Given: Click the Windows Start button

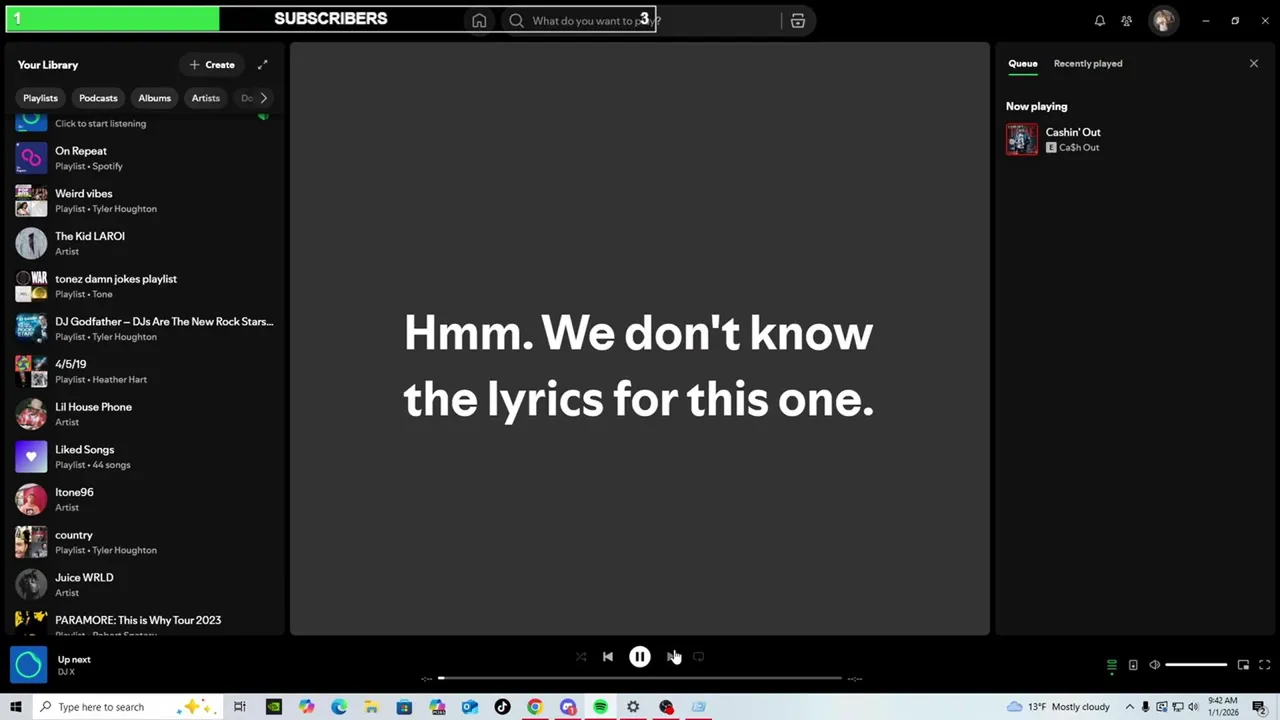Looking at the screenshot, I should point(16,707).
